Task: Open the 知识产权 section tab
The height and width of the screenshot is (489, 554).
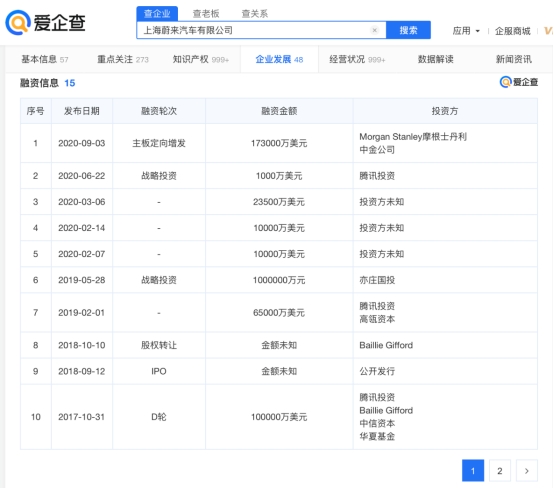Action: point(201,59)
